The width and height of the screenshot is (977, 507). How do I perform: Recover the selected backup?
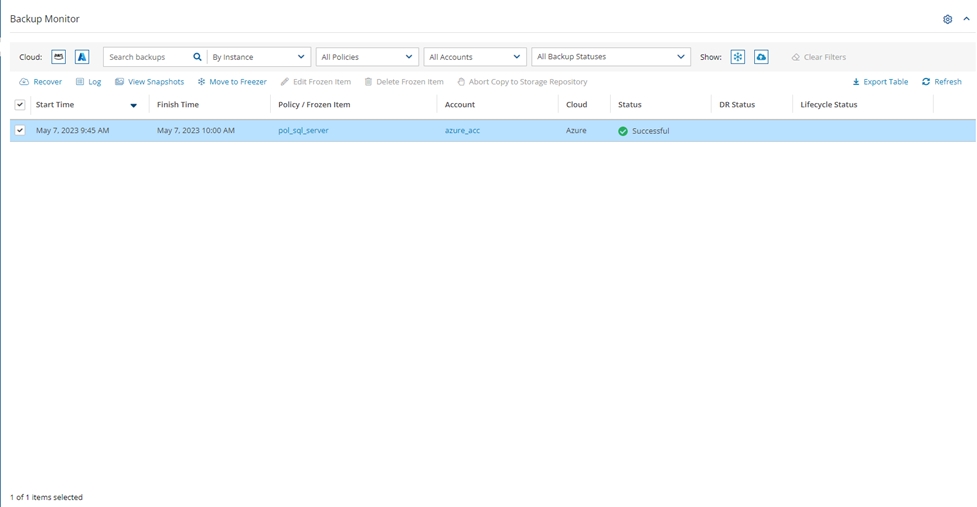pyautogui.click(x=41, y=82)
